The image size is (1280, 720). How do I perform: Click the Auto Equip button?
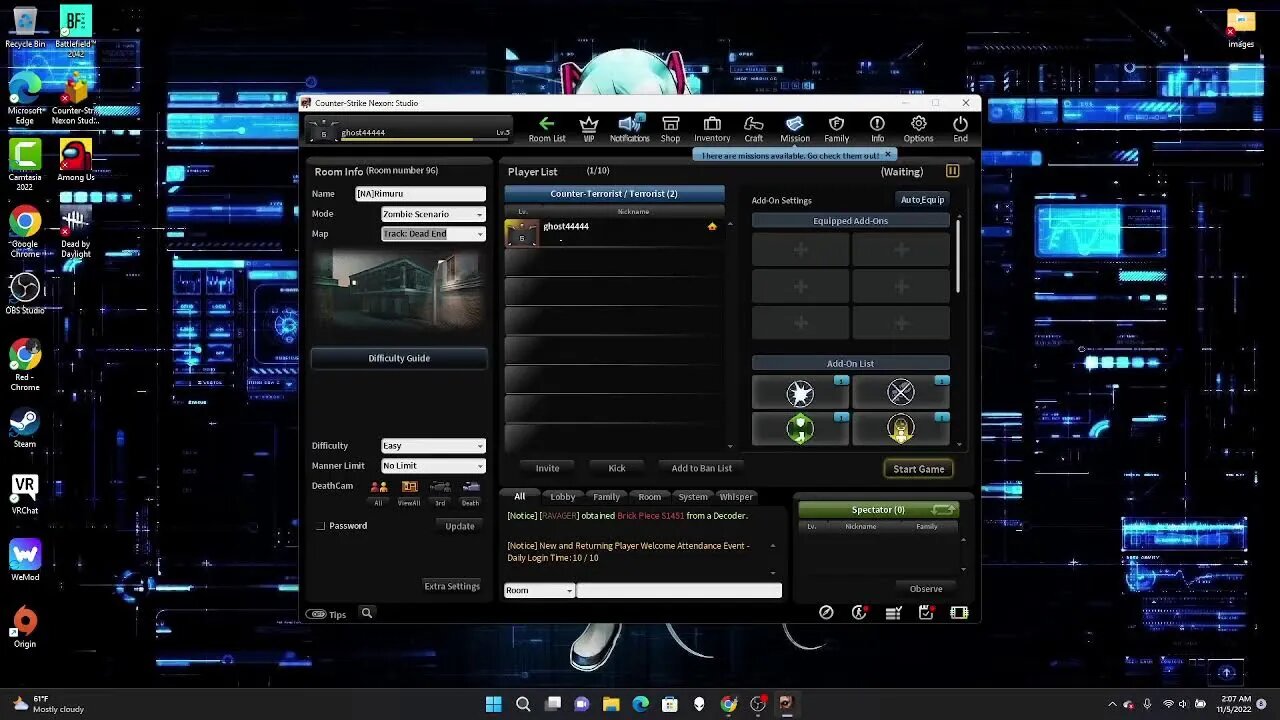pos(922,200)
